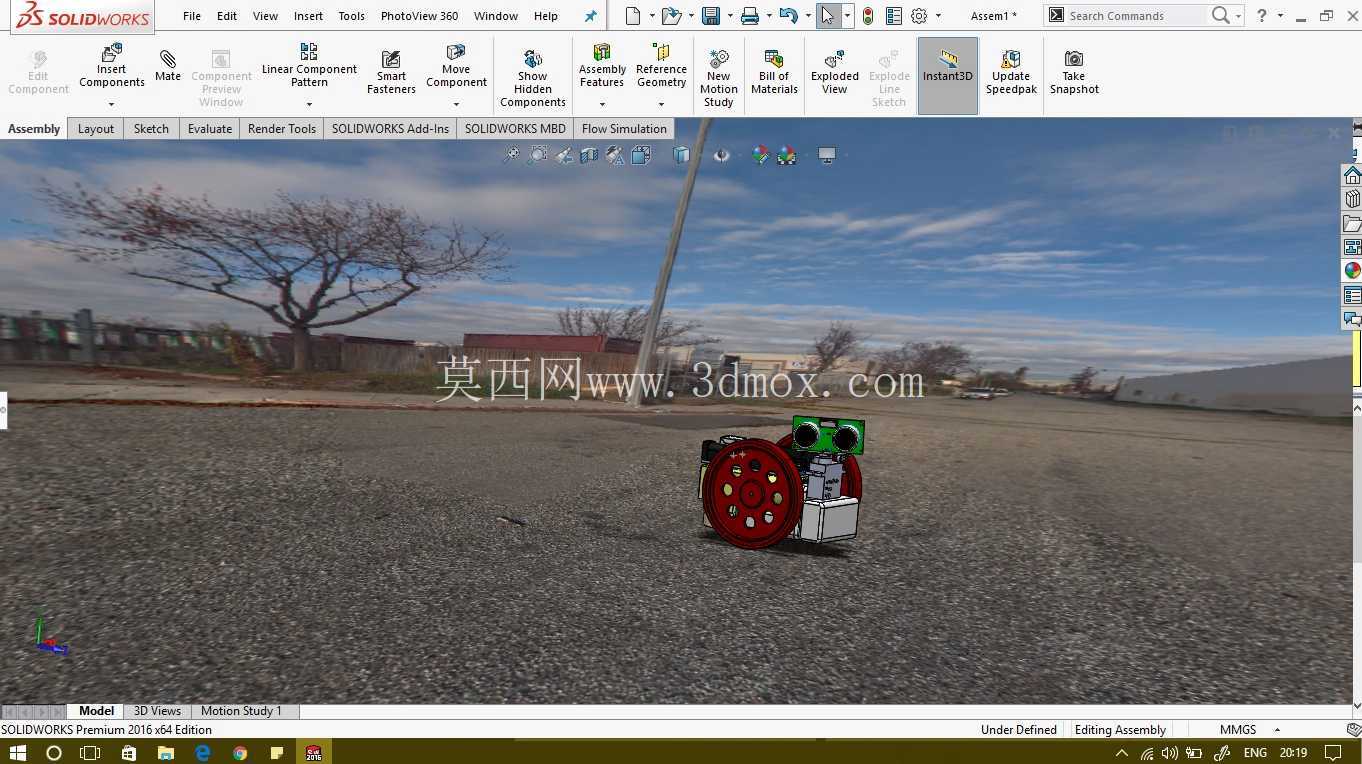Click Show Hidden Components
The image size is (1362, 764).
click(x=533, y=78)
